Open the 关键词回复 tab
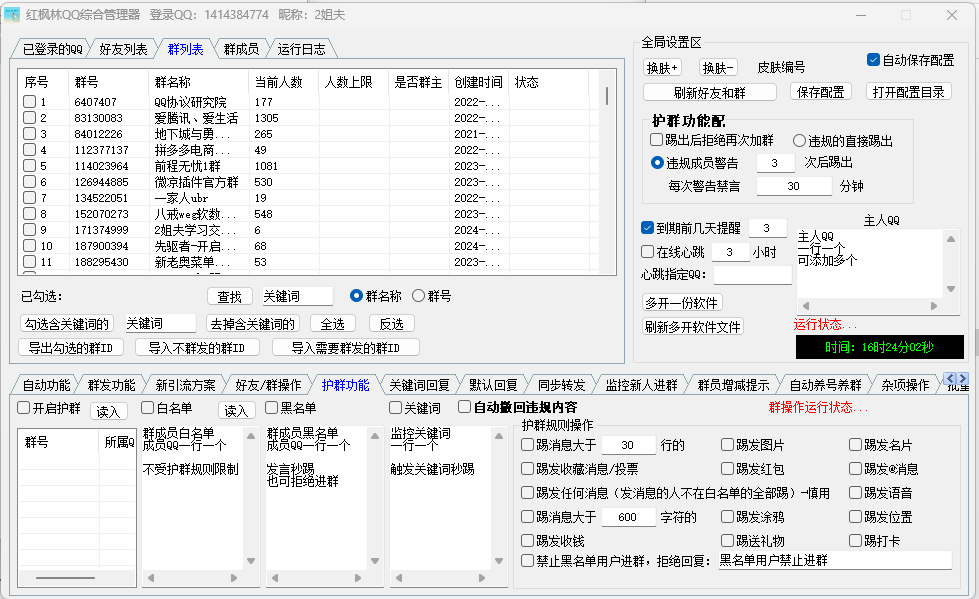Image resolution: width=979 pixels, height=599 pixels. 419,385
